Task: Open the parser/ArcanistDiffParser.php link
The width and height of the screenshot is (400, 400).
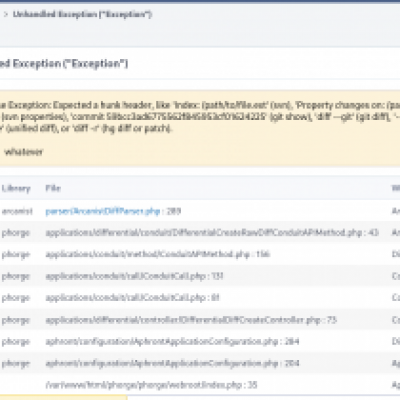Action: coord(103,211)
